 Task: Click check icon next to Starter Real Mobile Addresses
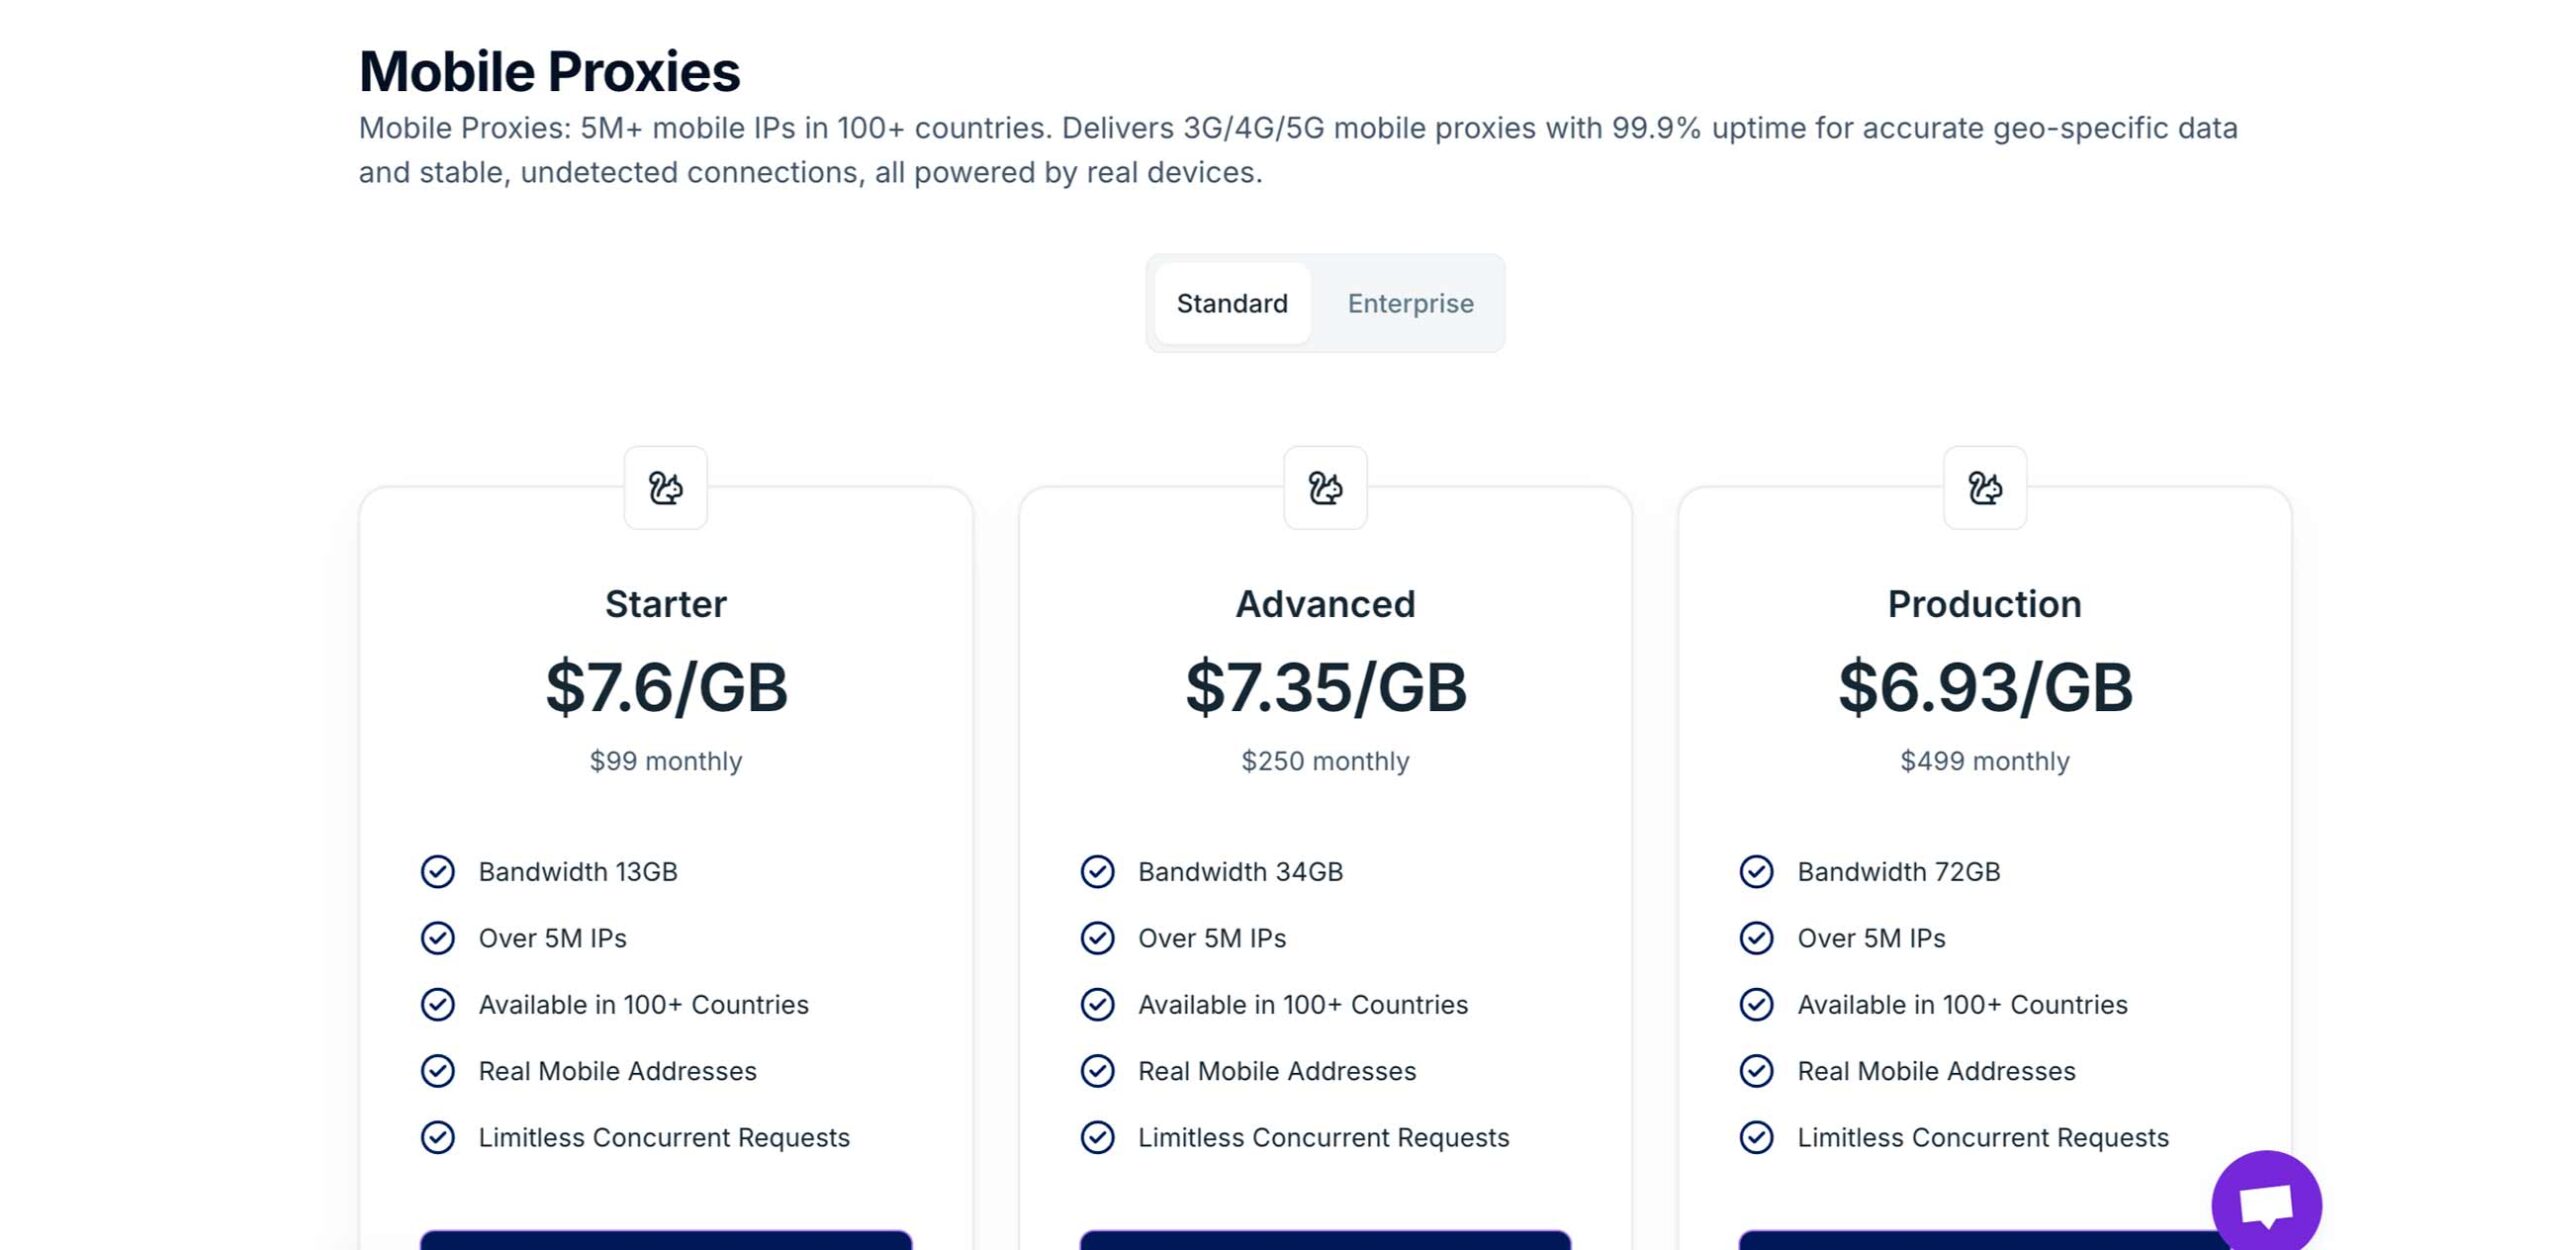(x=437, y=1071)
